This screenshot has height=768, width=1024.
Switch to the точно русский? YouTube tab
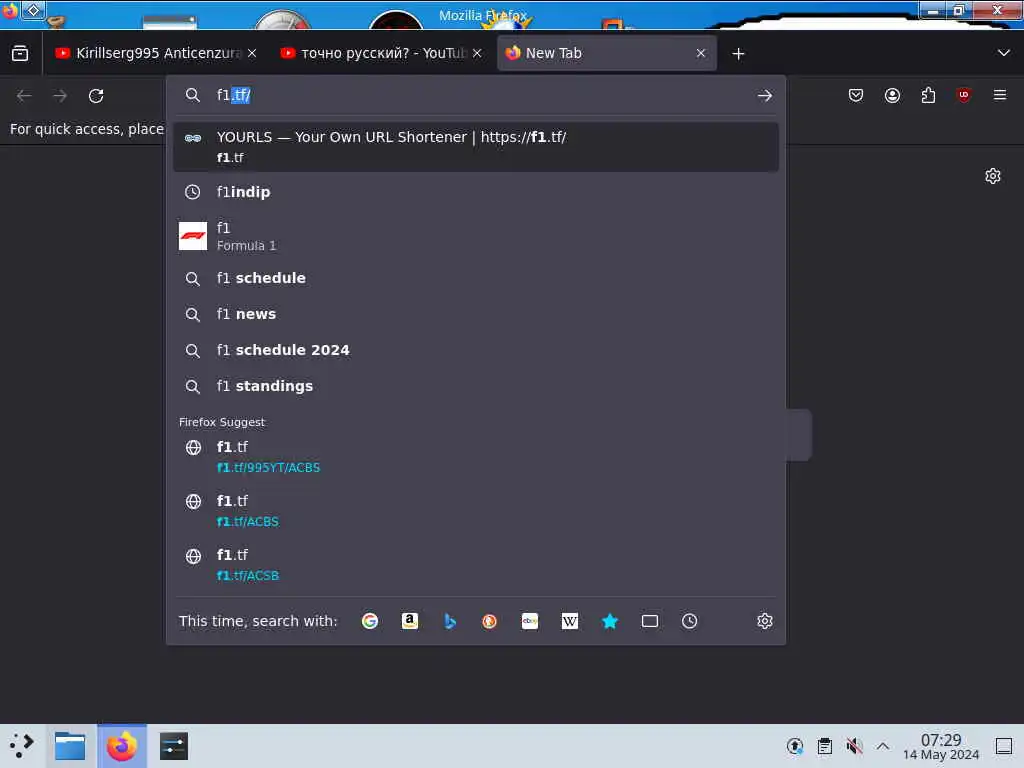(381, 54)
